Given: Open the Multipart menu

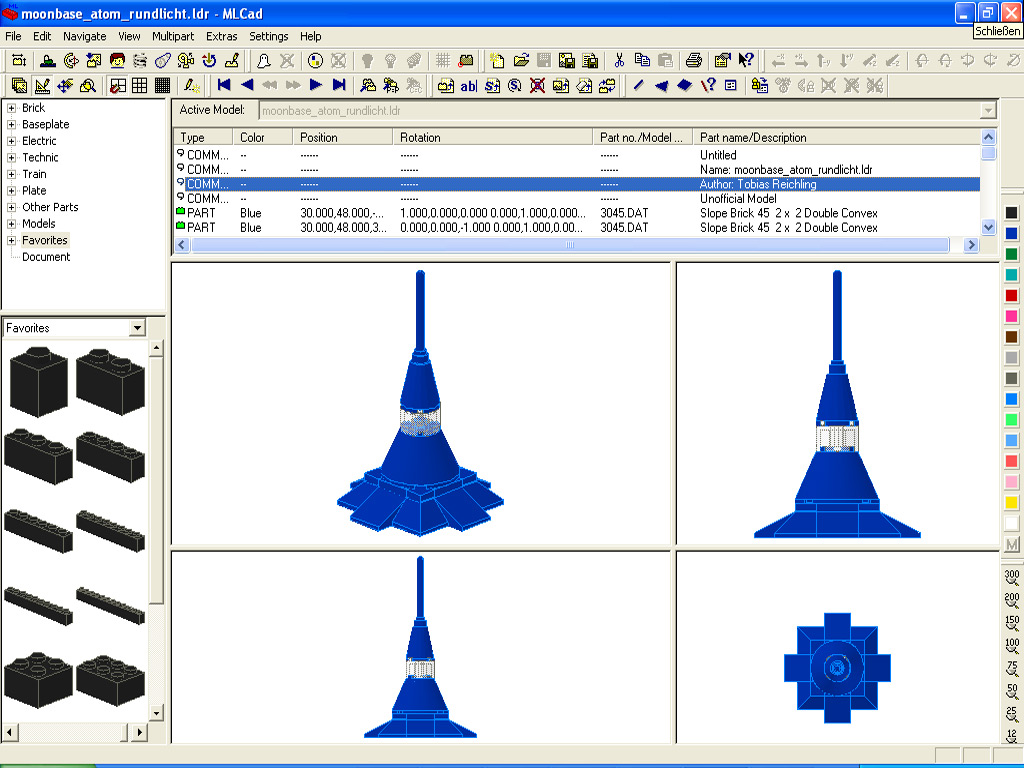Looking at the screenshot, I should (173, 36).
